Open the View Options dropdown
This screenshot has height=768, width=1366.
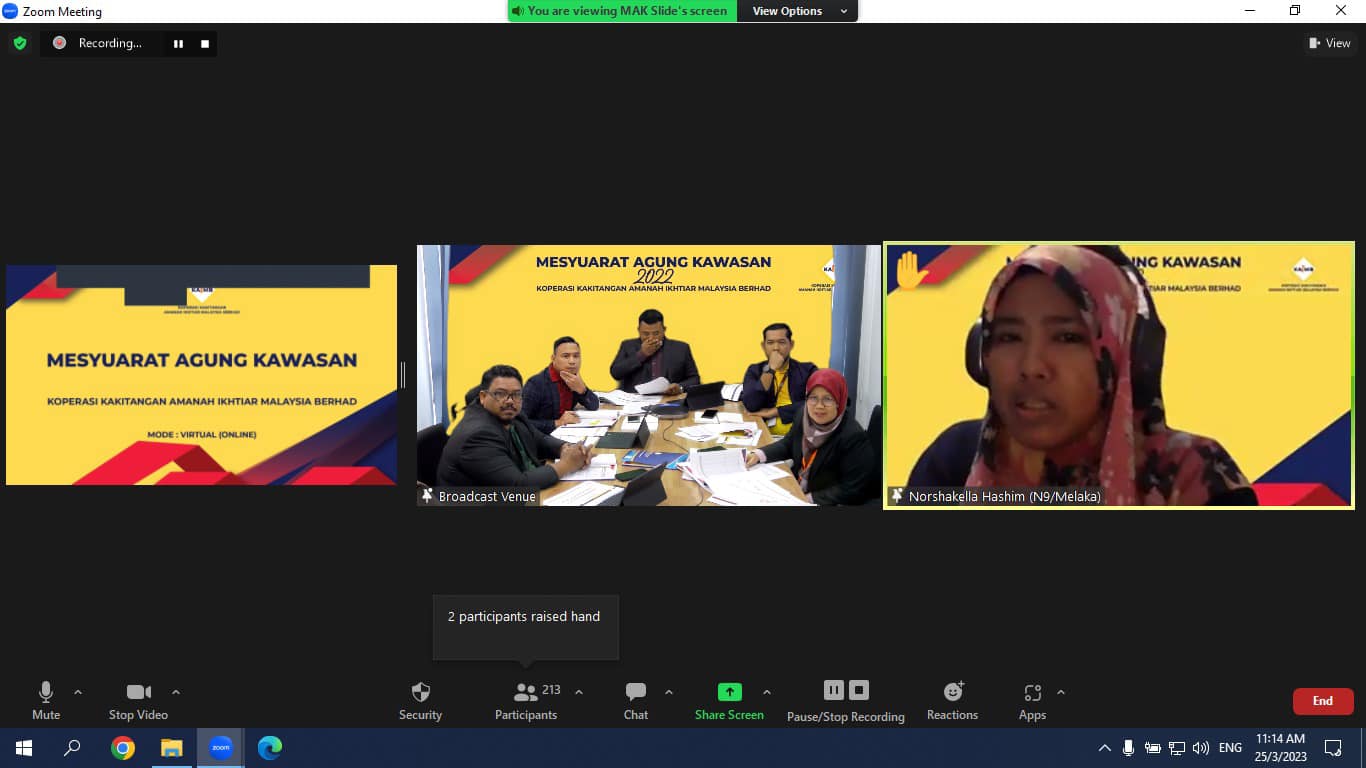(800, 11)
